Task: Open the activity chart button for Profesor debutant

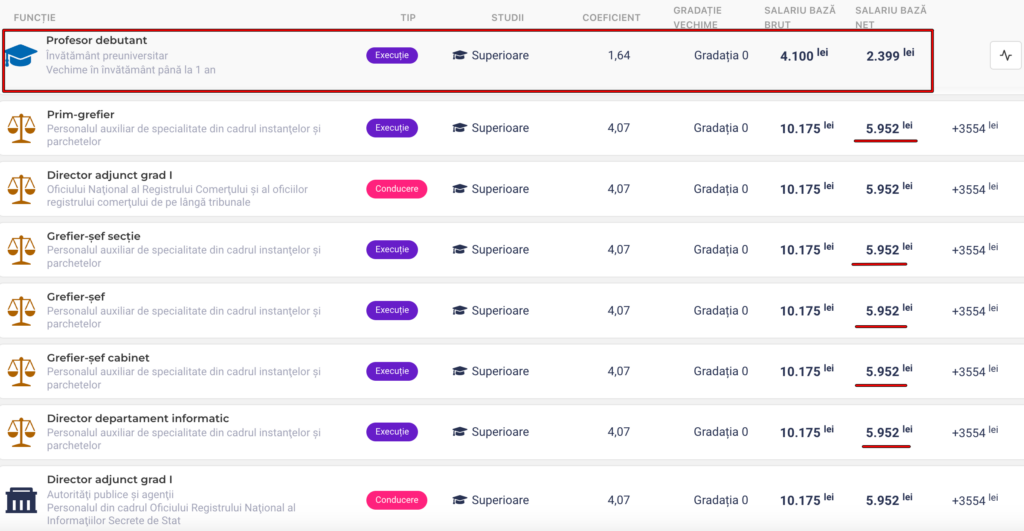Action: pos(1005,56)
